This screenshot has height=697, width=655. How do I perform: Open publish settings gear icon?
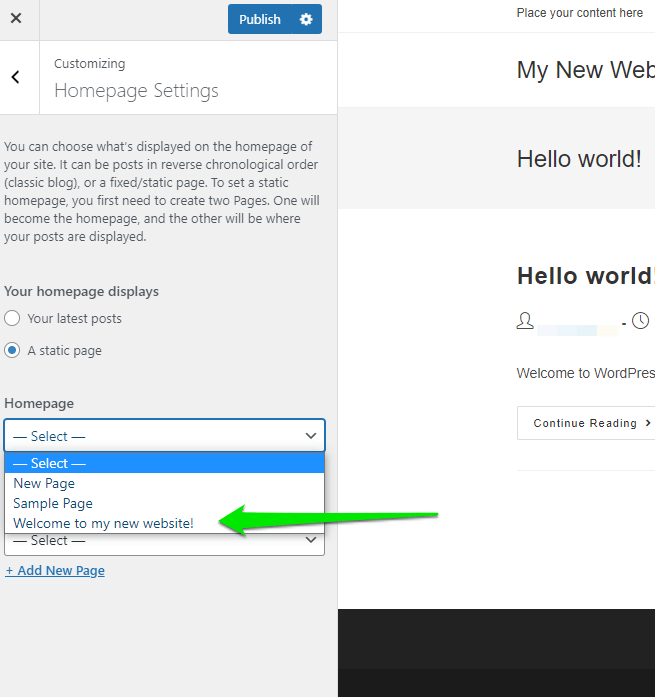pos(306,19)
